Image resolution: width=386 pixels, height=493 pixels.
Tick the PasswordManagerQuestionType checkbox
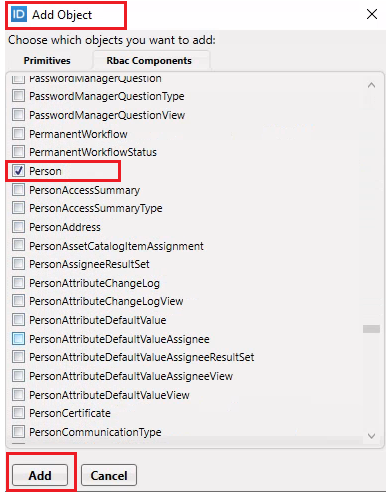[x=18, y=96]
